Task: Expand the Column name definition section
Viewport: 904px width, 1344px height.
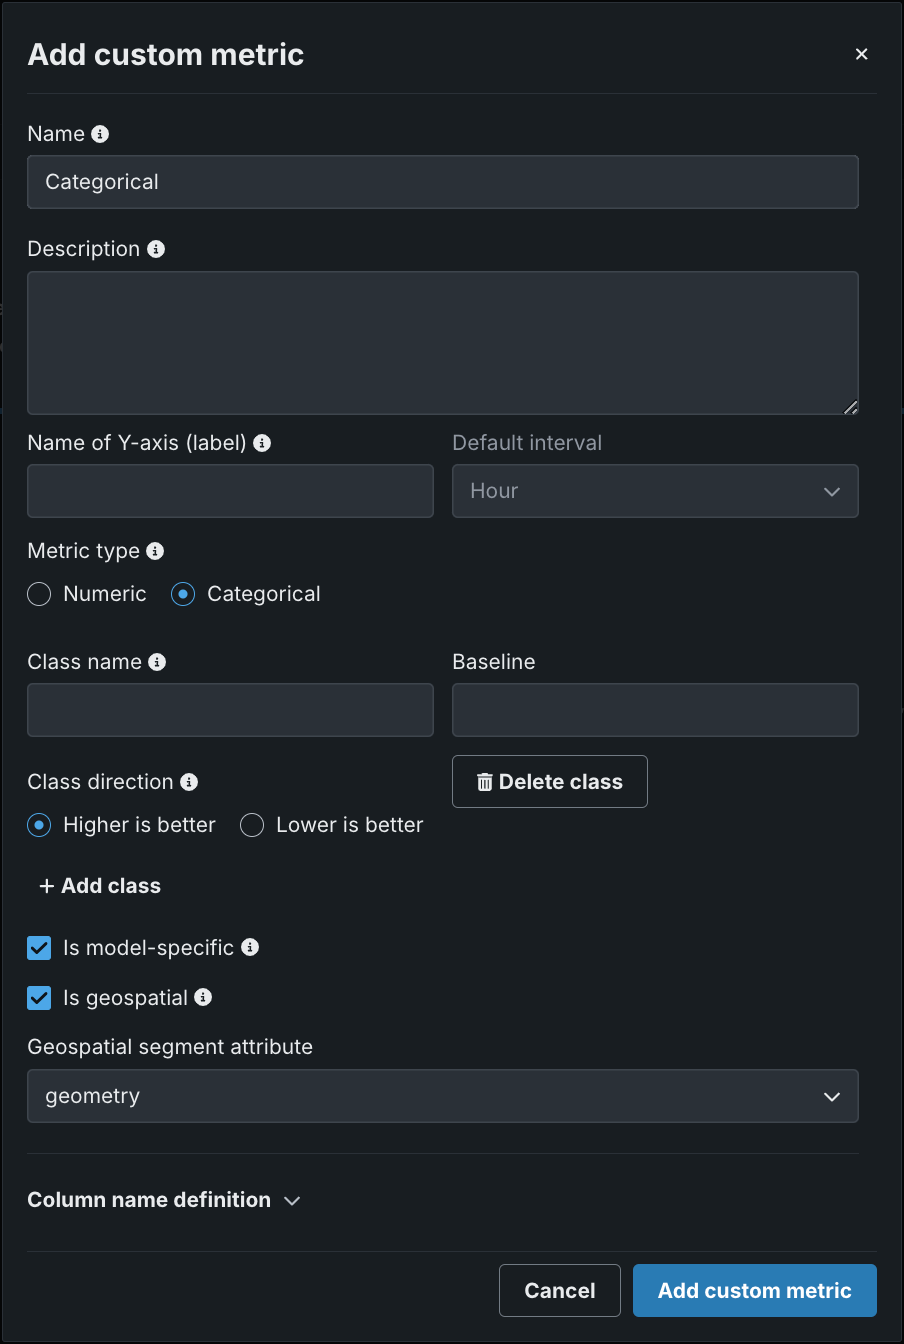Action: tap(164, 1200)
